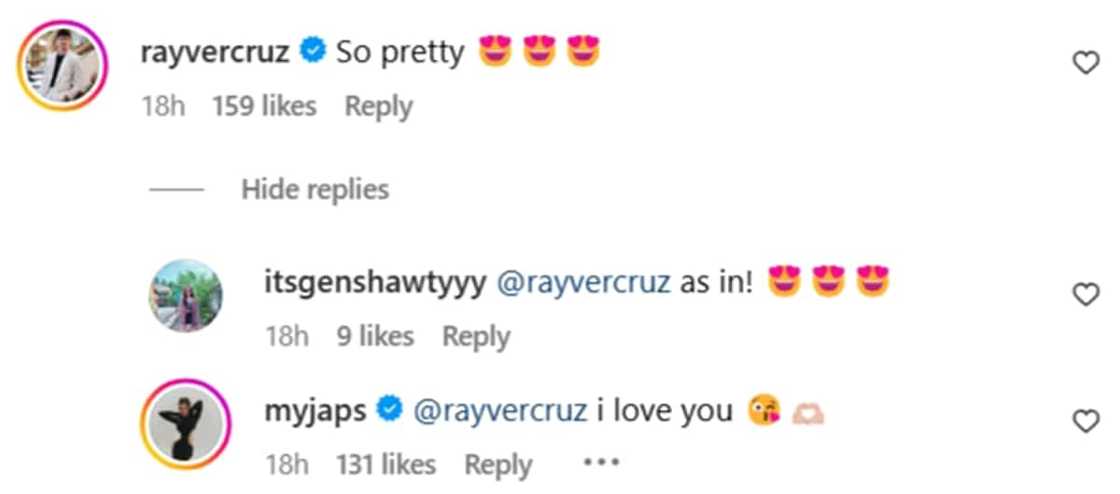Like itsgenshawtyyy's 'as in!' reply
Screen dimensions: 1120x494
click(1085, 294)
